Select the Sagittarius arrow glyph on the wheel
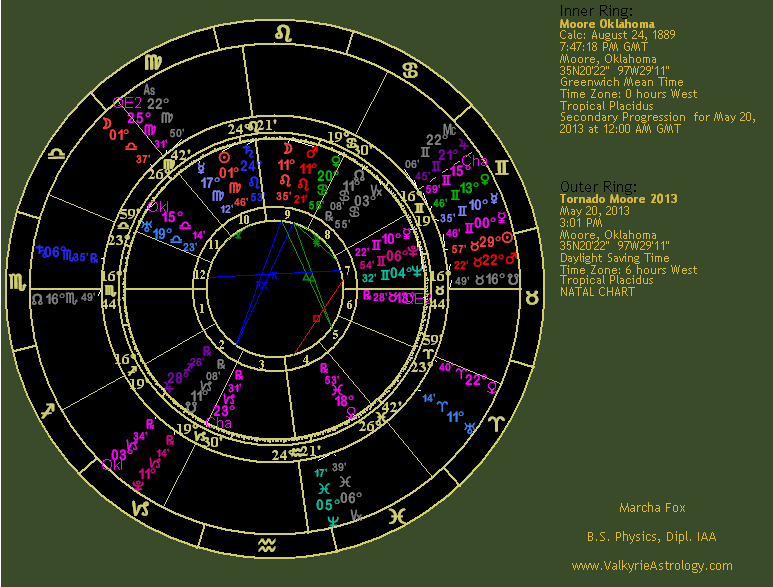This screenshot has height=587, width=773. 45,411
